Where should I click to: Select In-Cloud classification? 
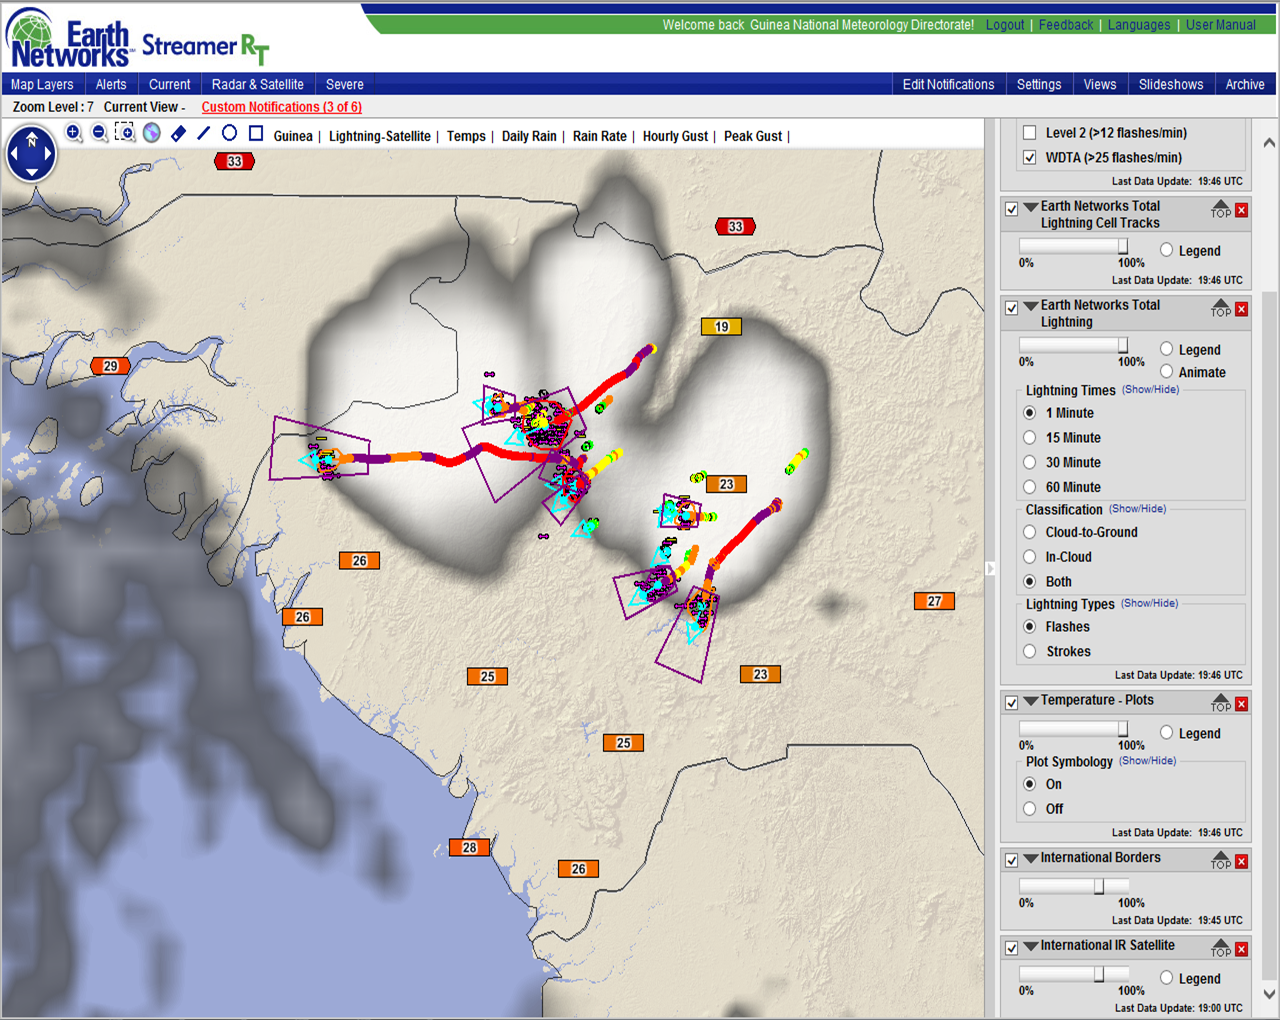pos(1029,557)
